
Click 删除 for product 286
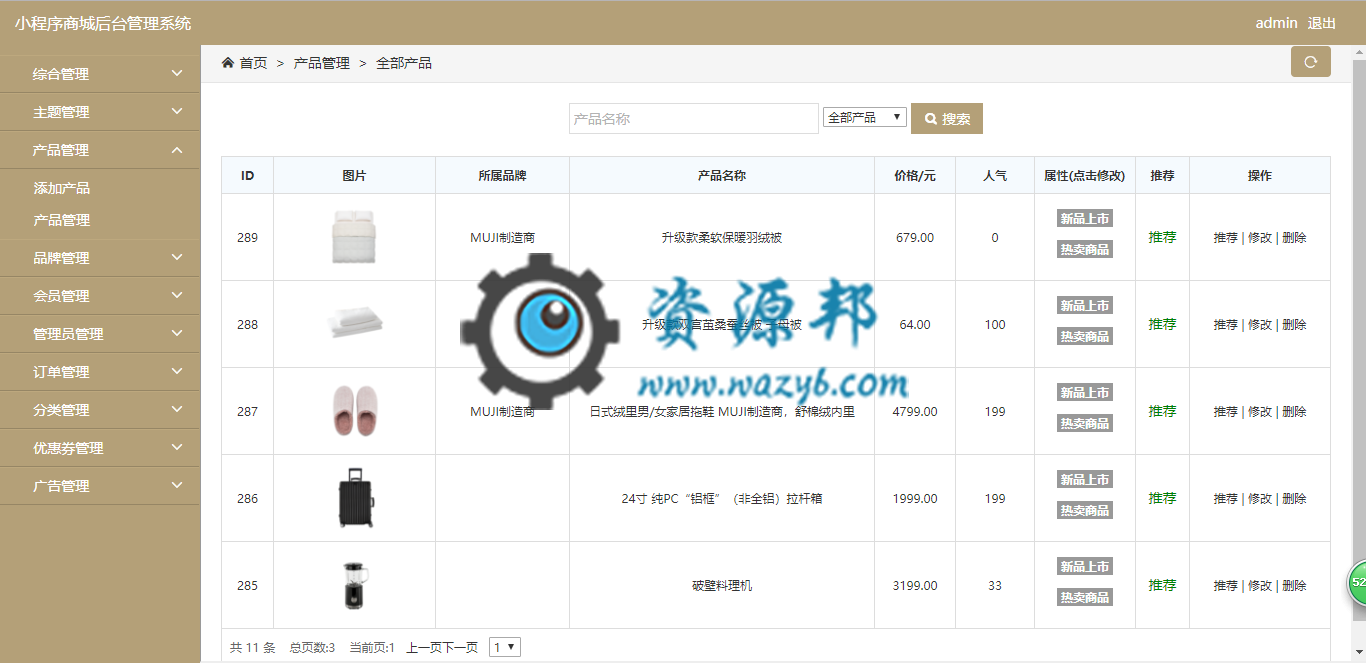(x=1294, y=499)
